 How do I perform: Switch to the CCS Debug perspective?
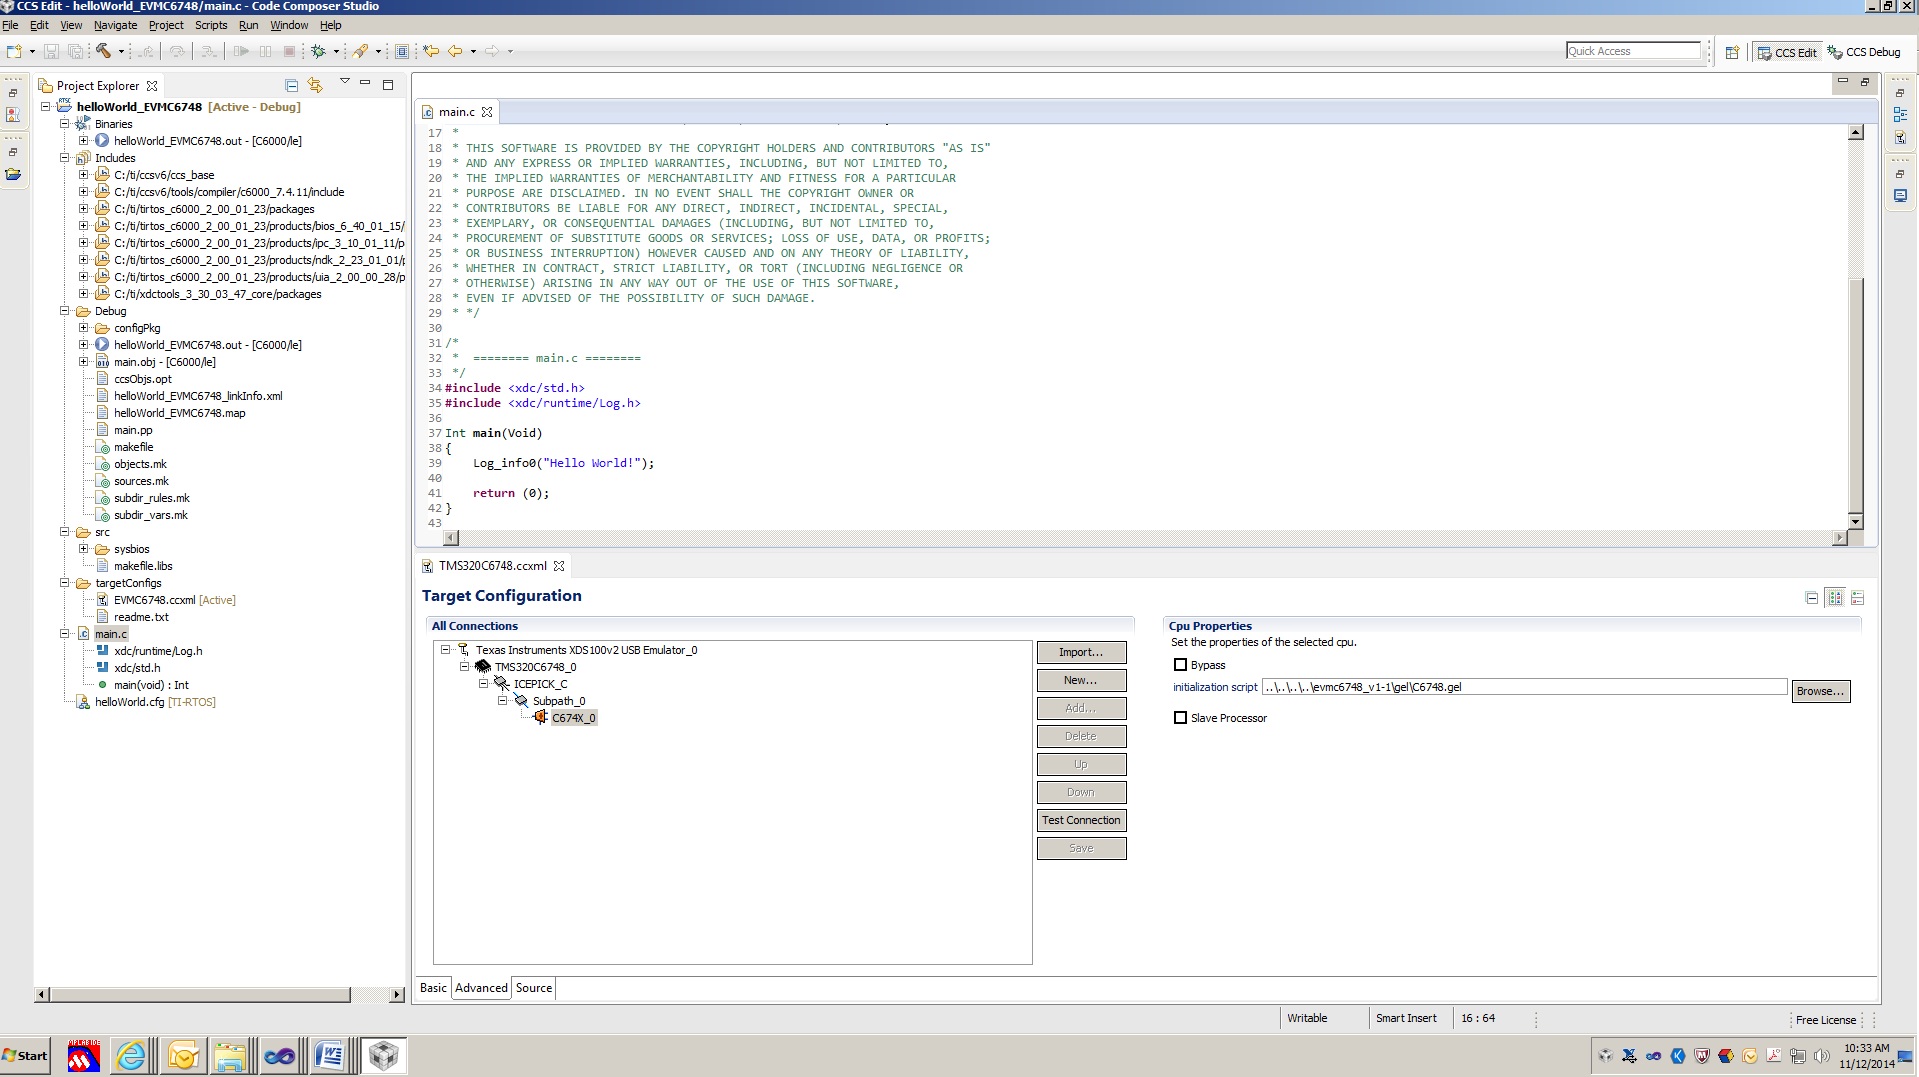1865,52
